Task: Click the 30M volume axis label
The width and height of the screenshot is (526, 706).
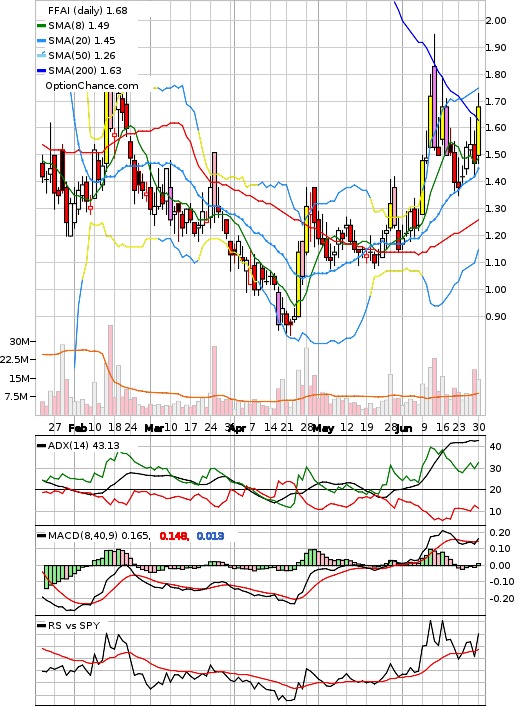Action: (20, 342)
